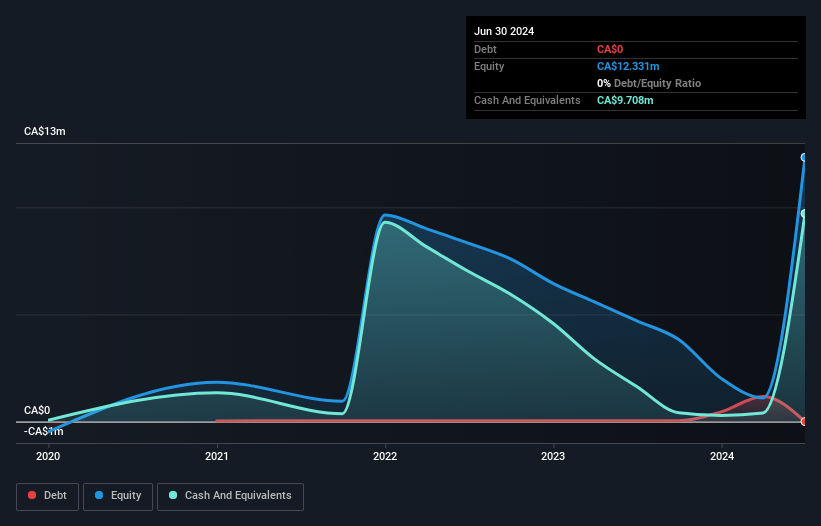Screen dimensions: 821x526
Task: Toggle the Equity series legend button
Action: (118, 496)
